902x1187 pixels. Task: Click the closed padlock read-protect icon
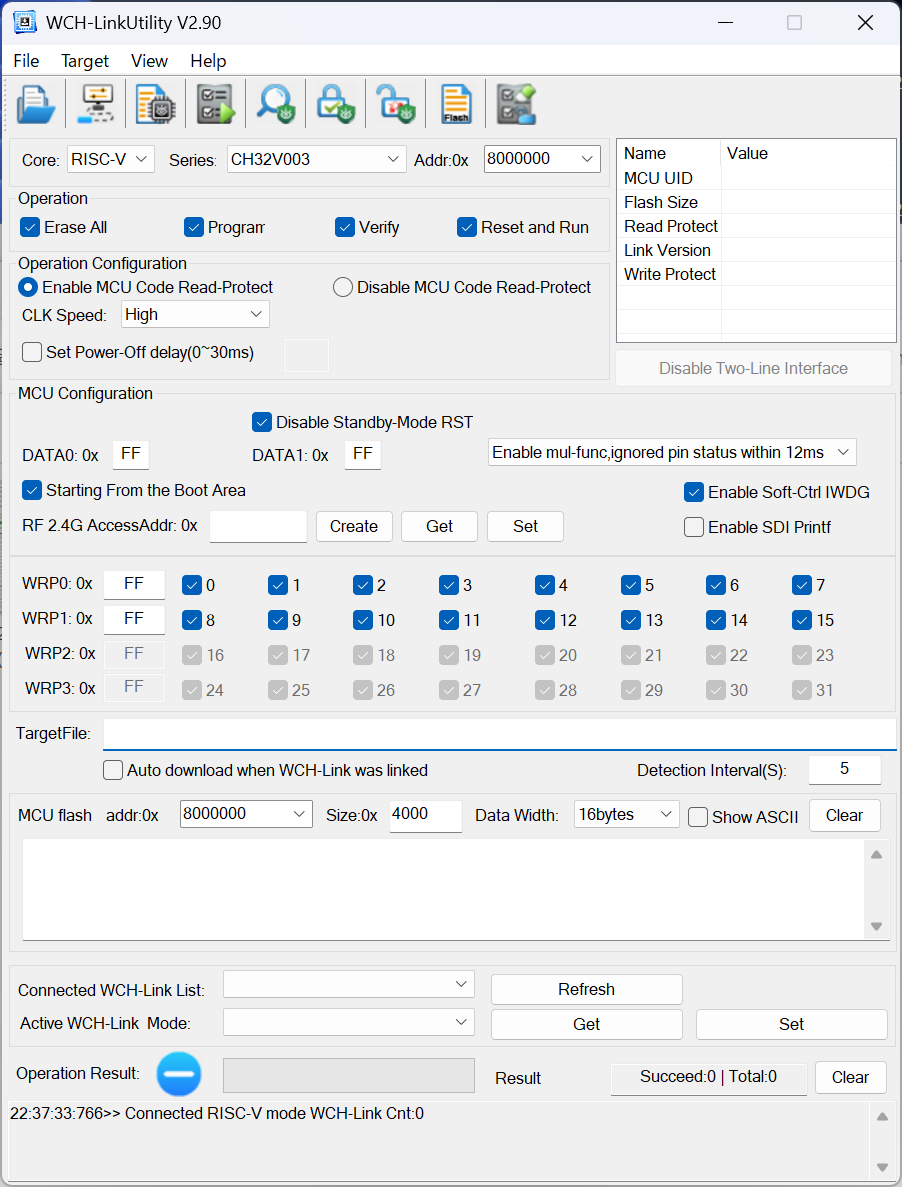click(x=335, y=104)
